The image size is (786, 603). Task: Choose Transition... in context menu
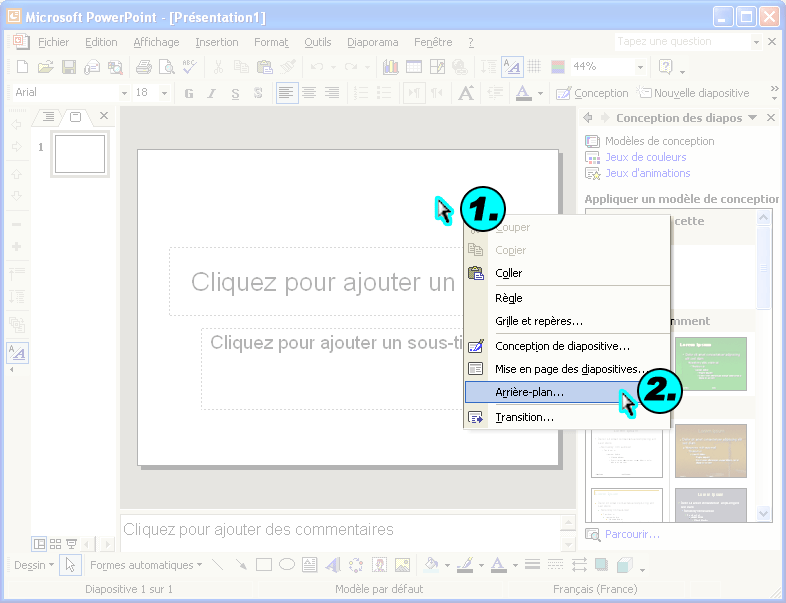click(567, 417)
